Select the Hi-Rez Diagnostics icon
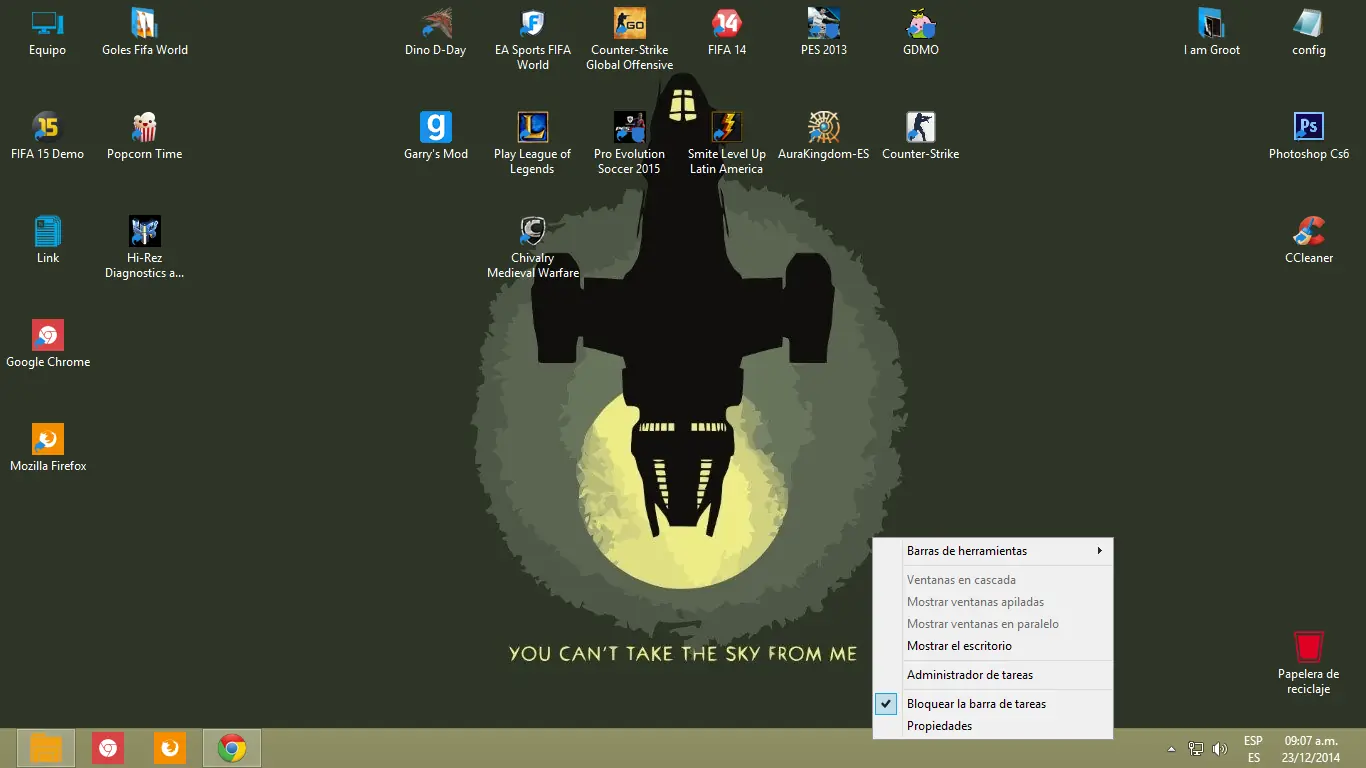The image size is (1366, 768). pos(145,248)
